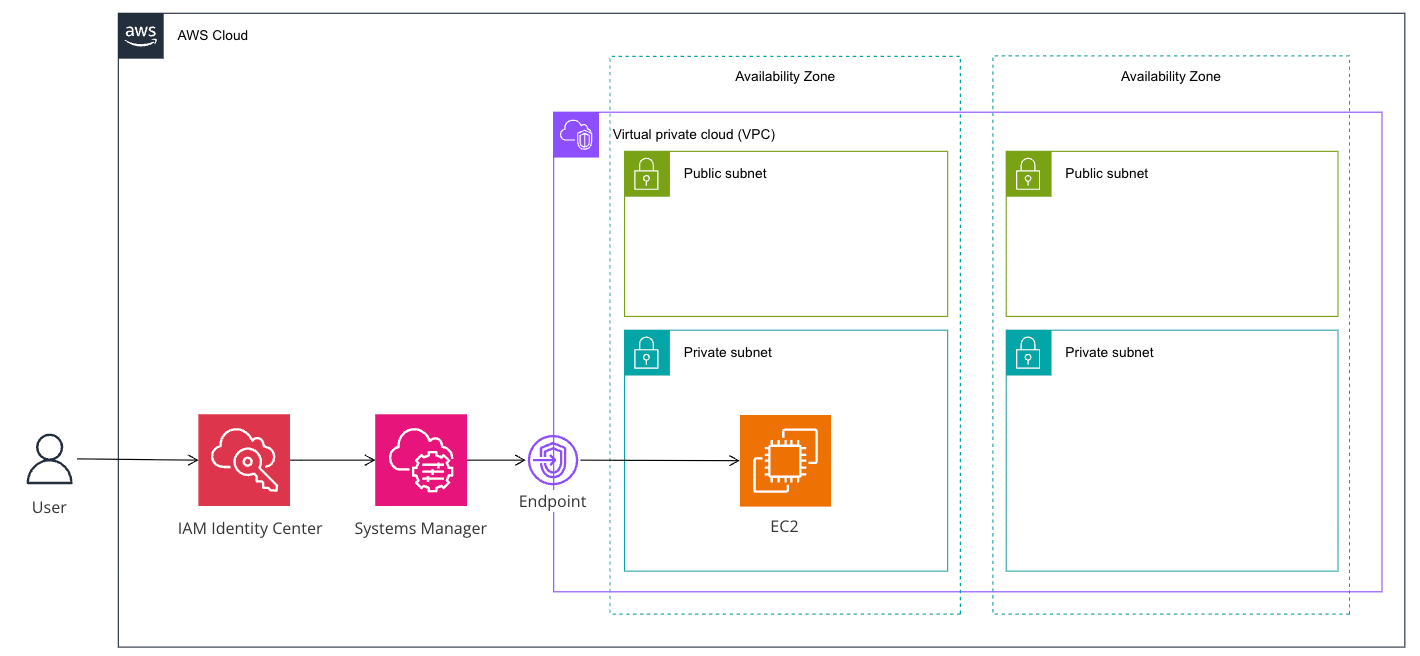Click lock icon of left Private subnet
1420x656 pixels.
647,353
